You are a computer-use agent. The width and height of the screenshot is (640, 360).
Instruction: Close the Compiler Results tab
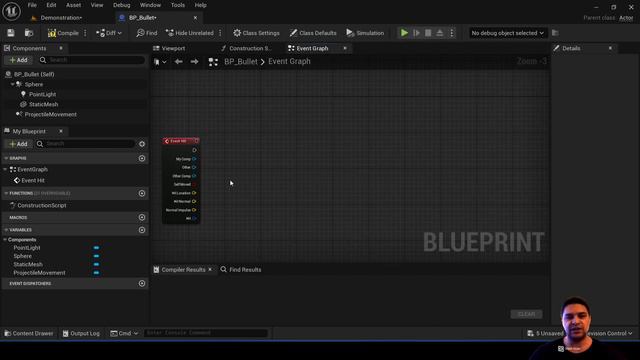(210, 269)
